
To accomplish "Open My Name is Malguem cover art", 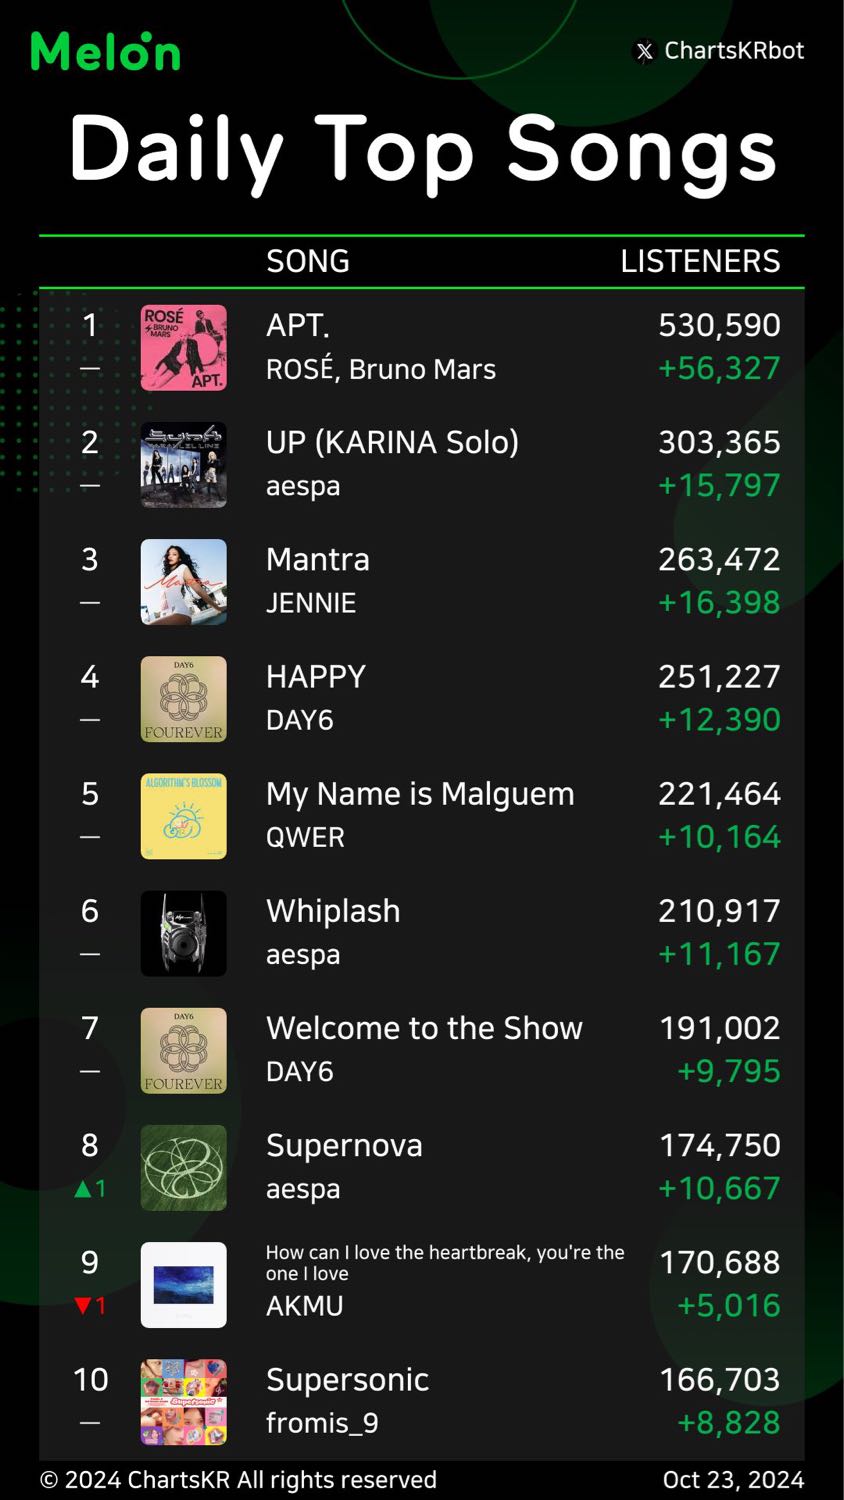I will 184,816.
